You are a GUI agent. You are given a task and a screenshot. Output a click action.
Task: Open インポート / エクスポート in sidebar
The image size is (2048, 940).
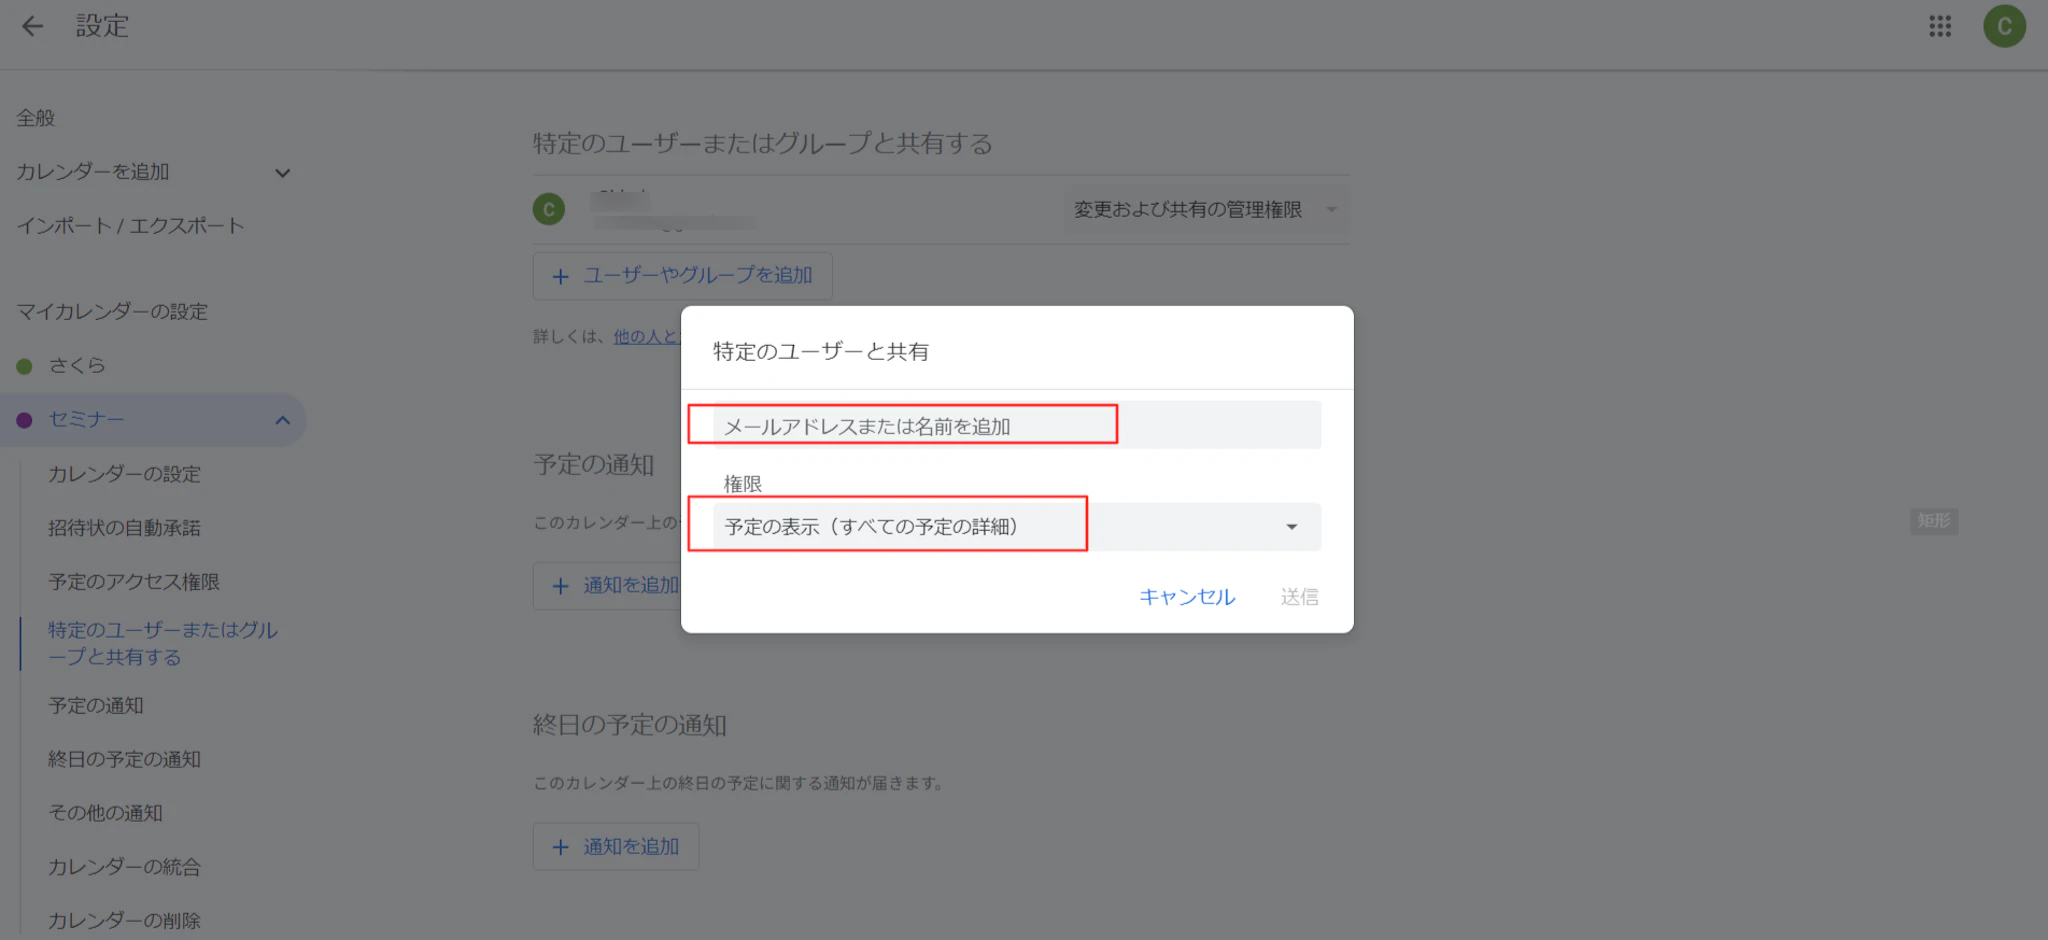[130, 226]
